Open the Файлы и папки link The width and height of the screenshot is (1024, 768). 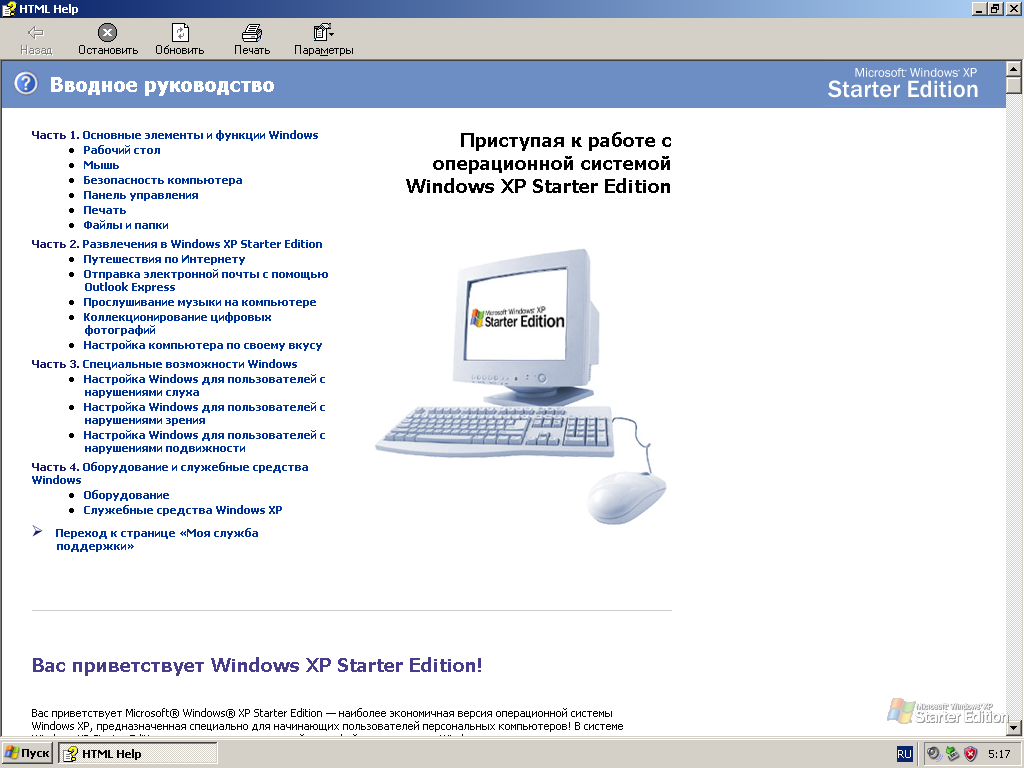click(125, 225)
